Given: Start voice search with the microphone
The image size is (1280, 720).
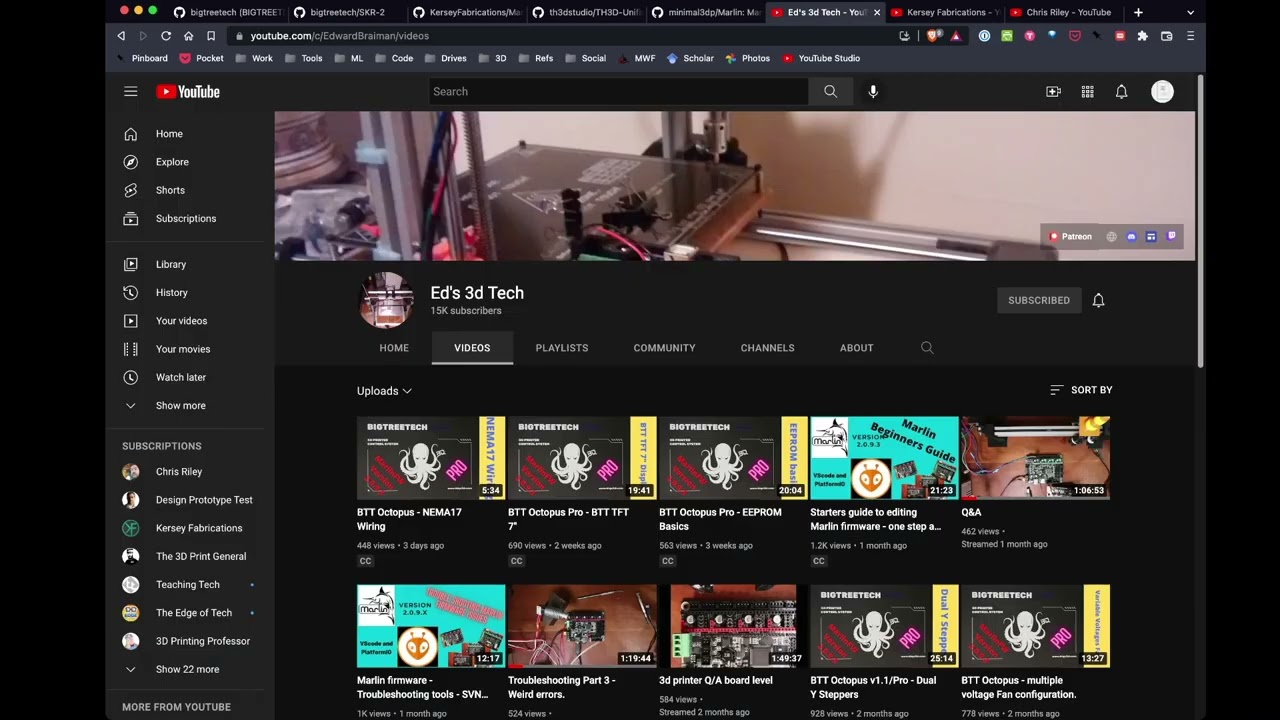Looking at the screenshot, I should tap(873, 91).
